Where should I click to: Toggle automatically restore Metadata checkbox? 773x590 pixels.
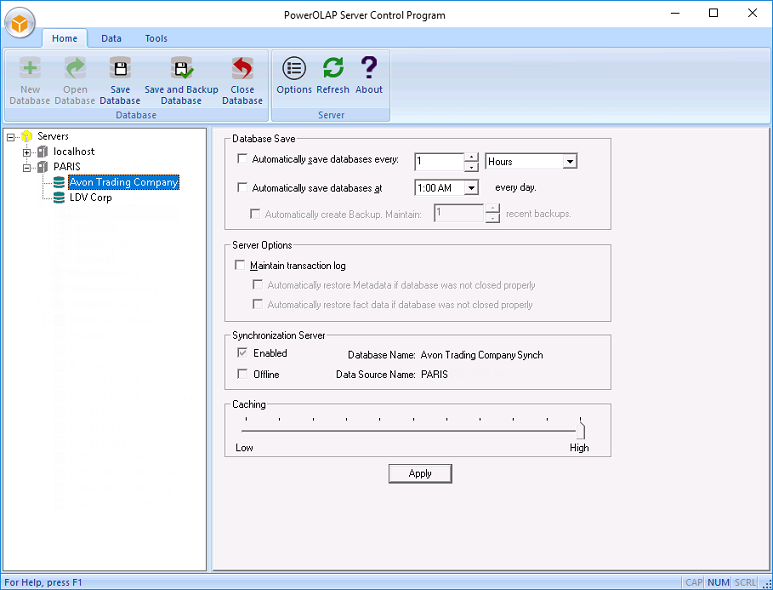(x=257, y=284)
